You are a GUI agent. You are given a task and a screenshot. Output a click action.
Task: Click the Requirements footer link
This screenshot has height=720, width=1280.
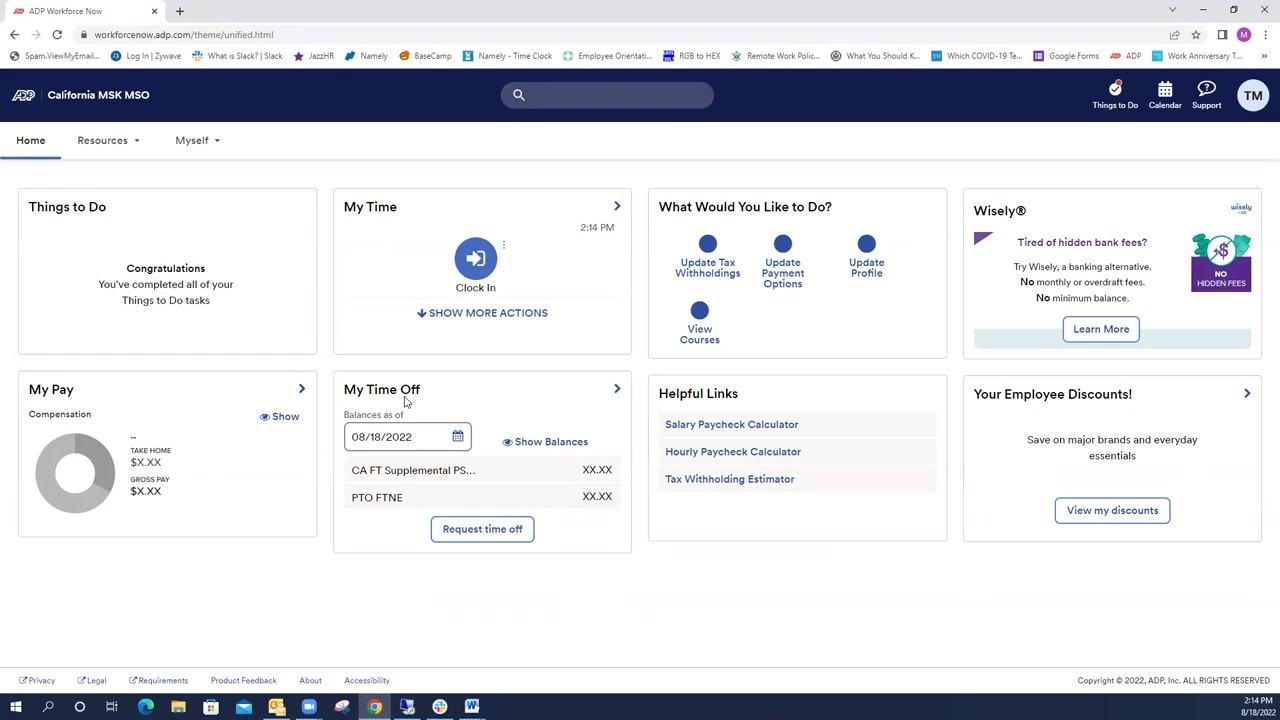158,680
